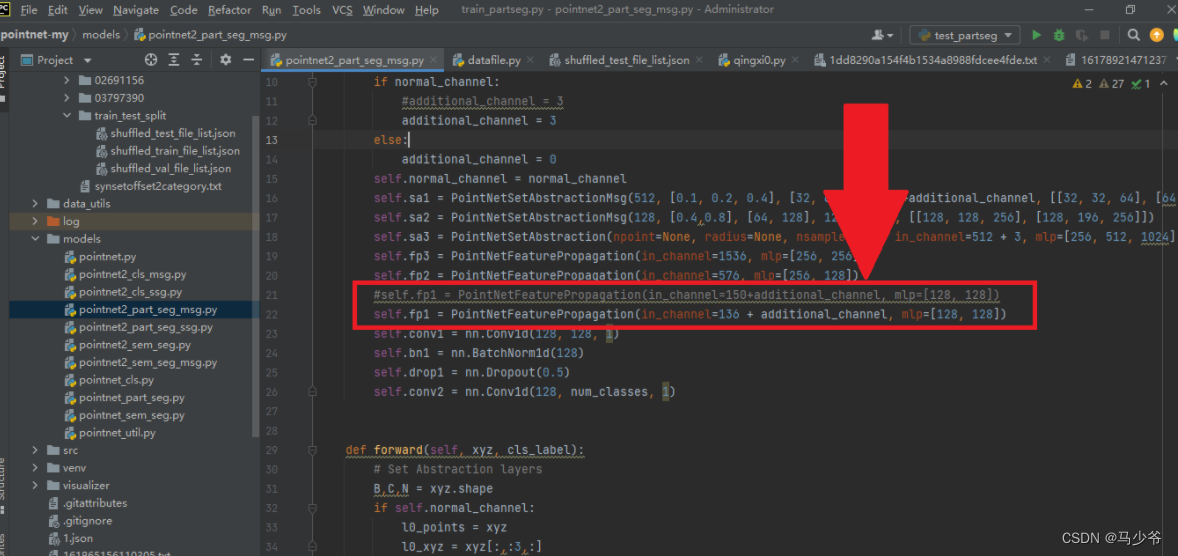Viewport: 1178px width, 556px height.
Task: Click the Project panel vertical scrollbar
Action: pos(256,275)
